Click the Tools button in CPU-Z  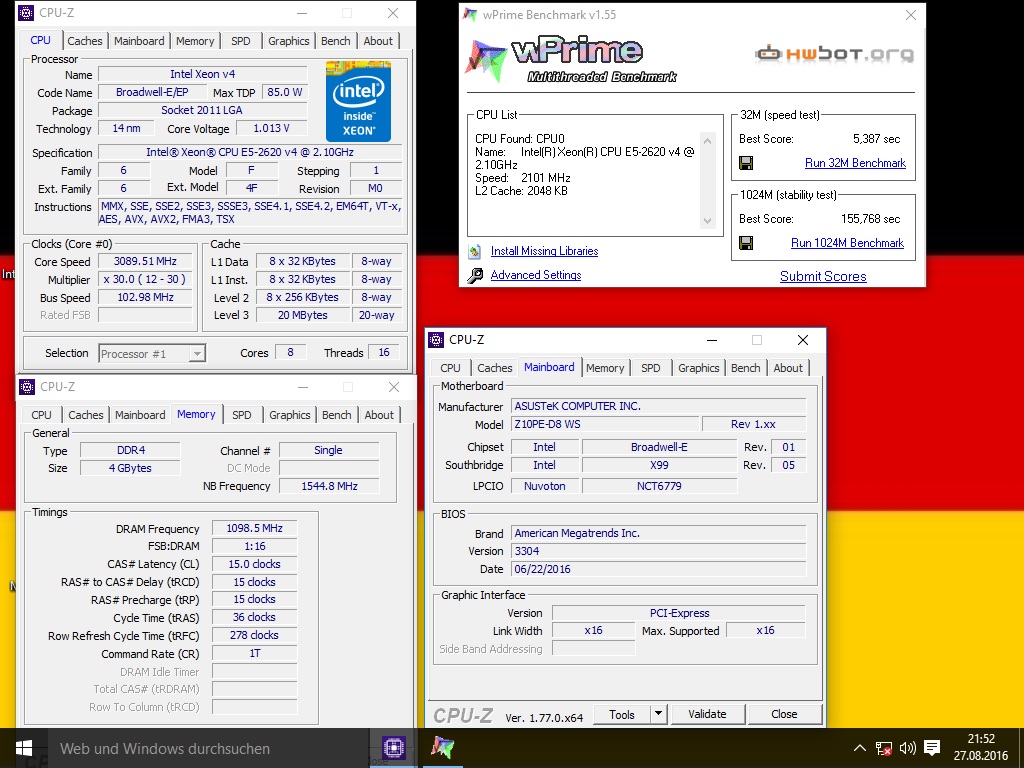tap(622, 714)
